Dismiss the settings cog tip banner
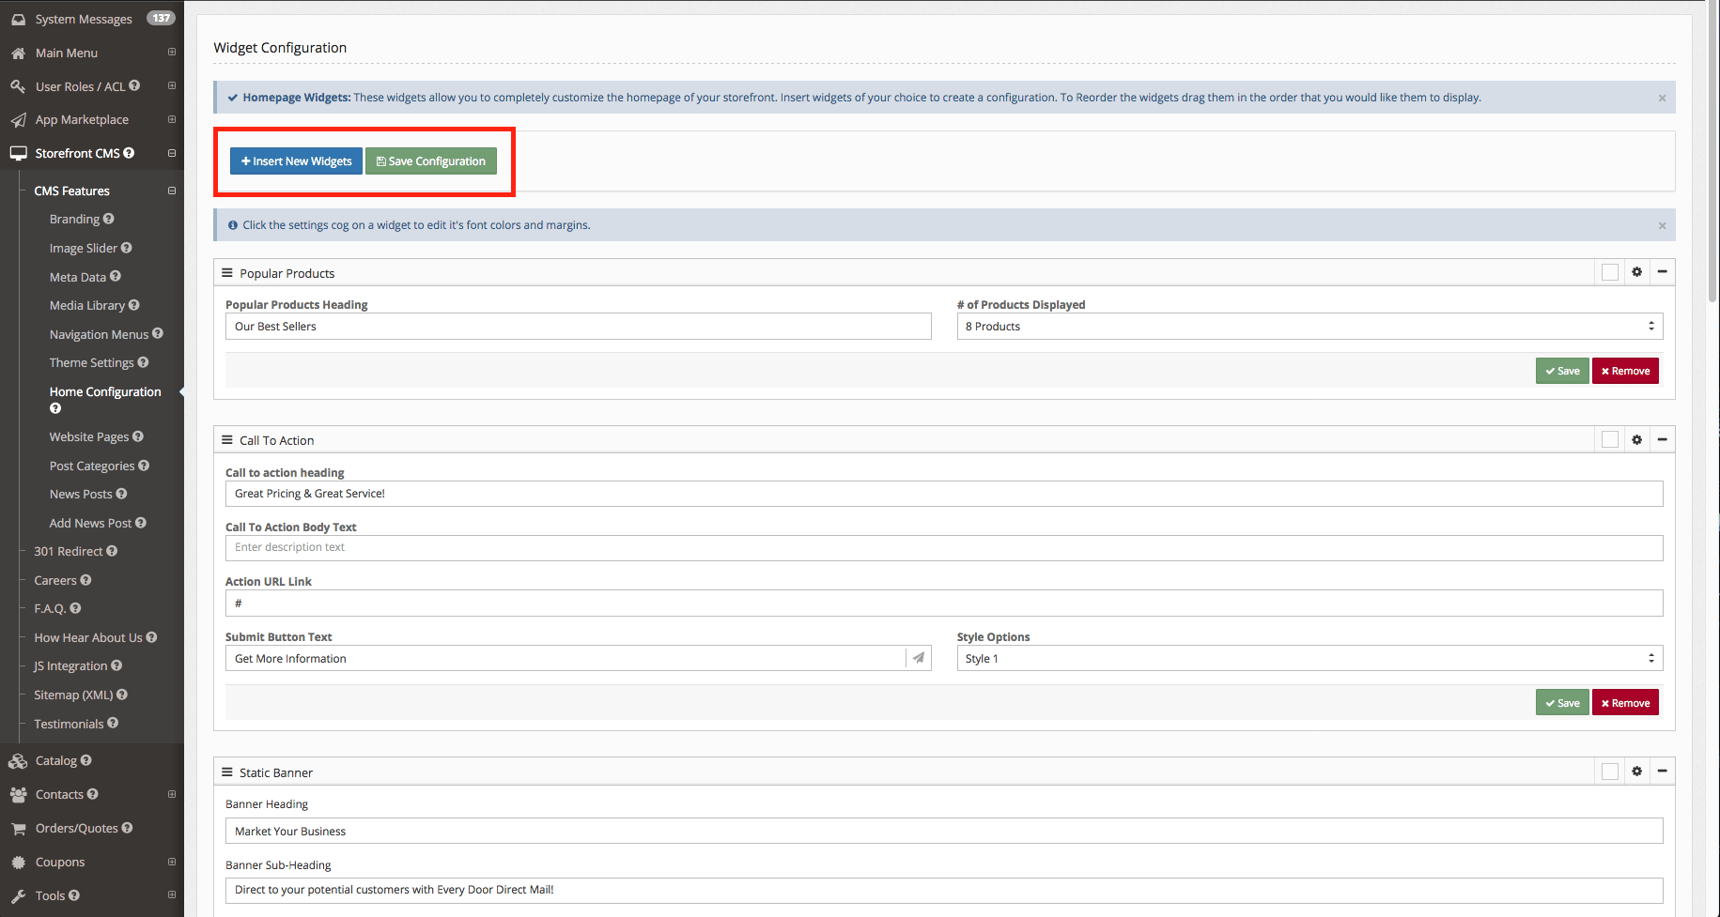The image size is (1720, 917). pos(1662,226)
